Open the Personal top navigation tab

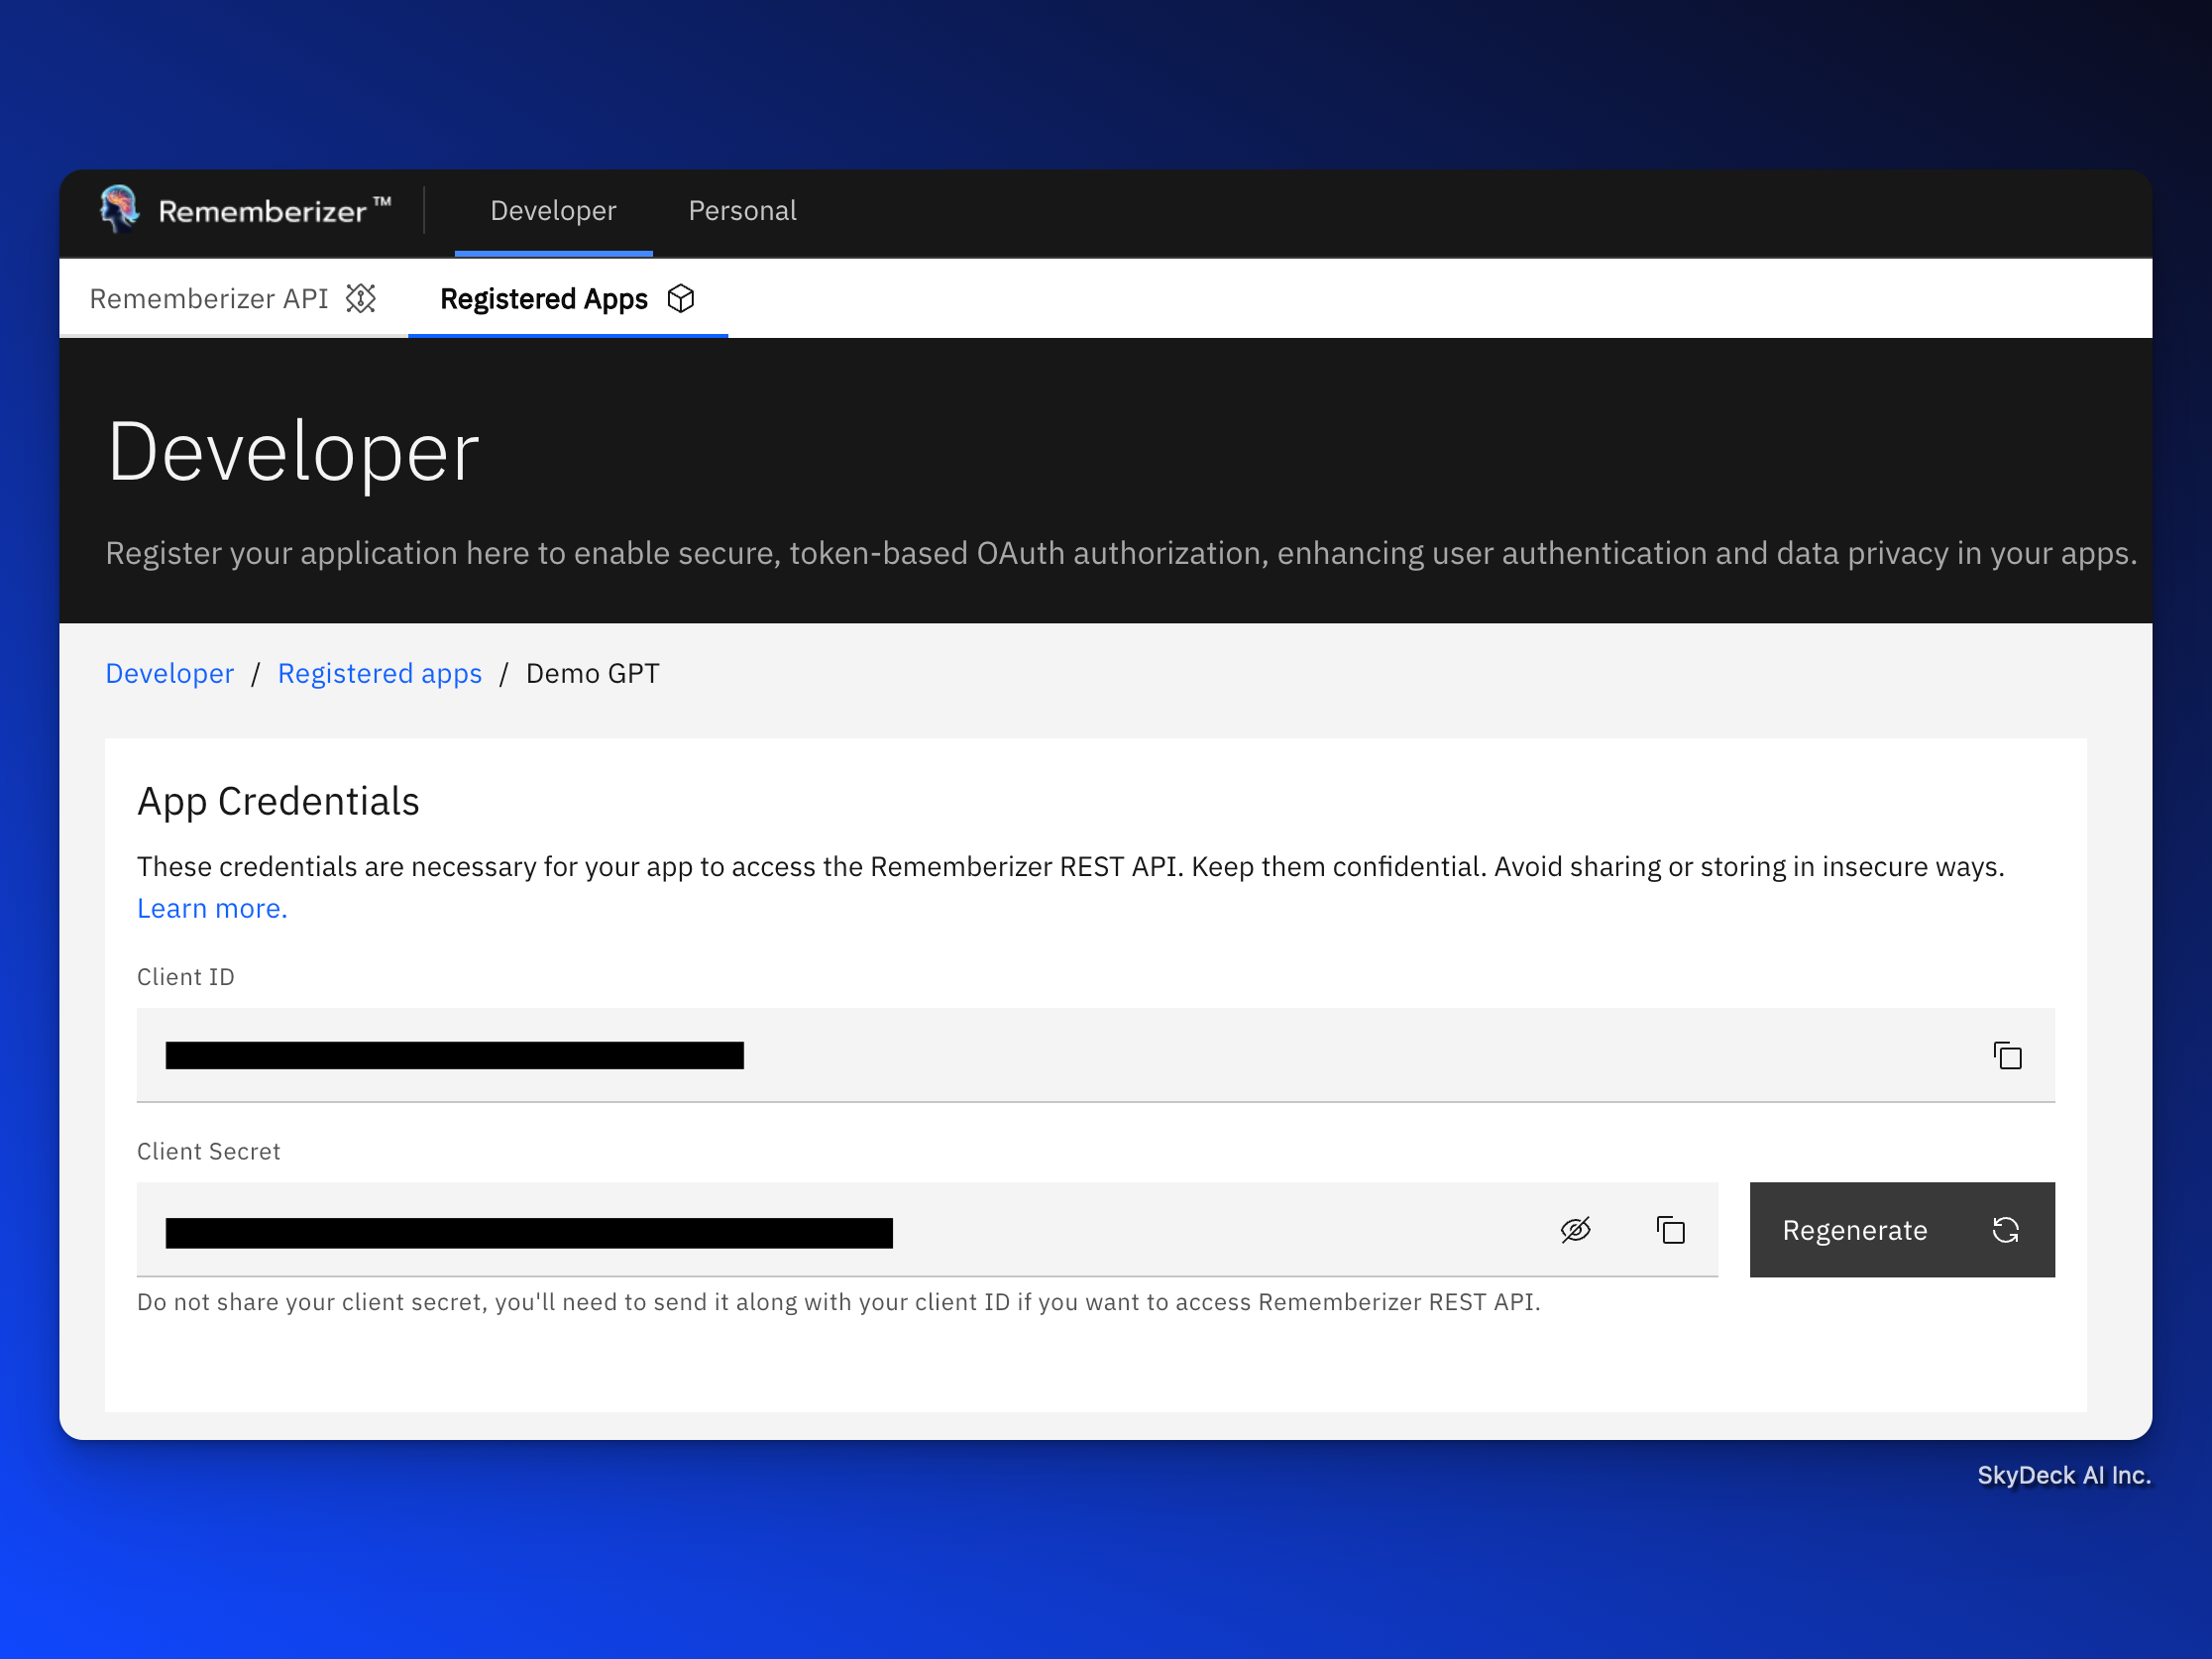(742, 211)
